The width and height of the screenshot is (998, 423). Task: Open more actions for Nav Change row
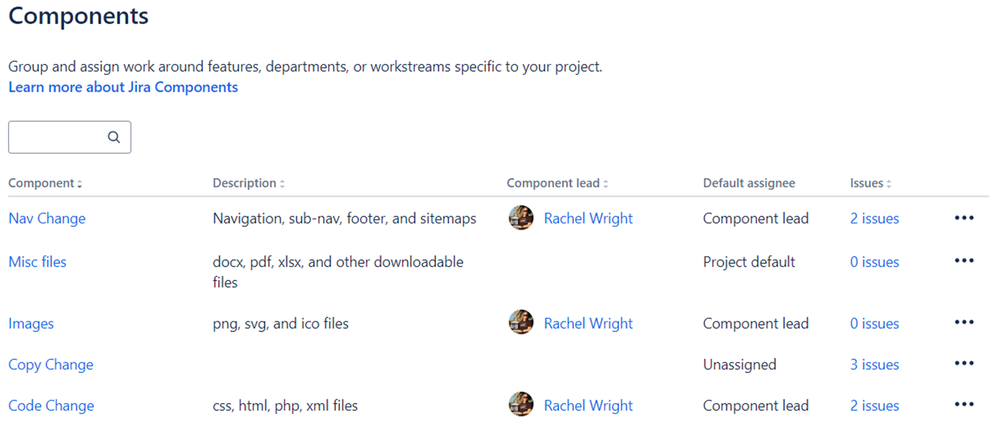[964, 218]
